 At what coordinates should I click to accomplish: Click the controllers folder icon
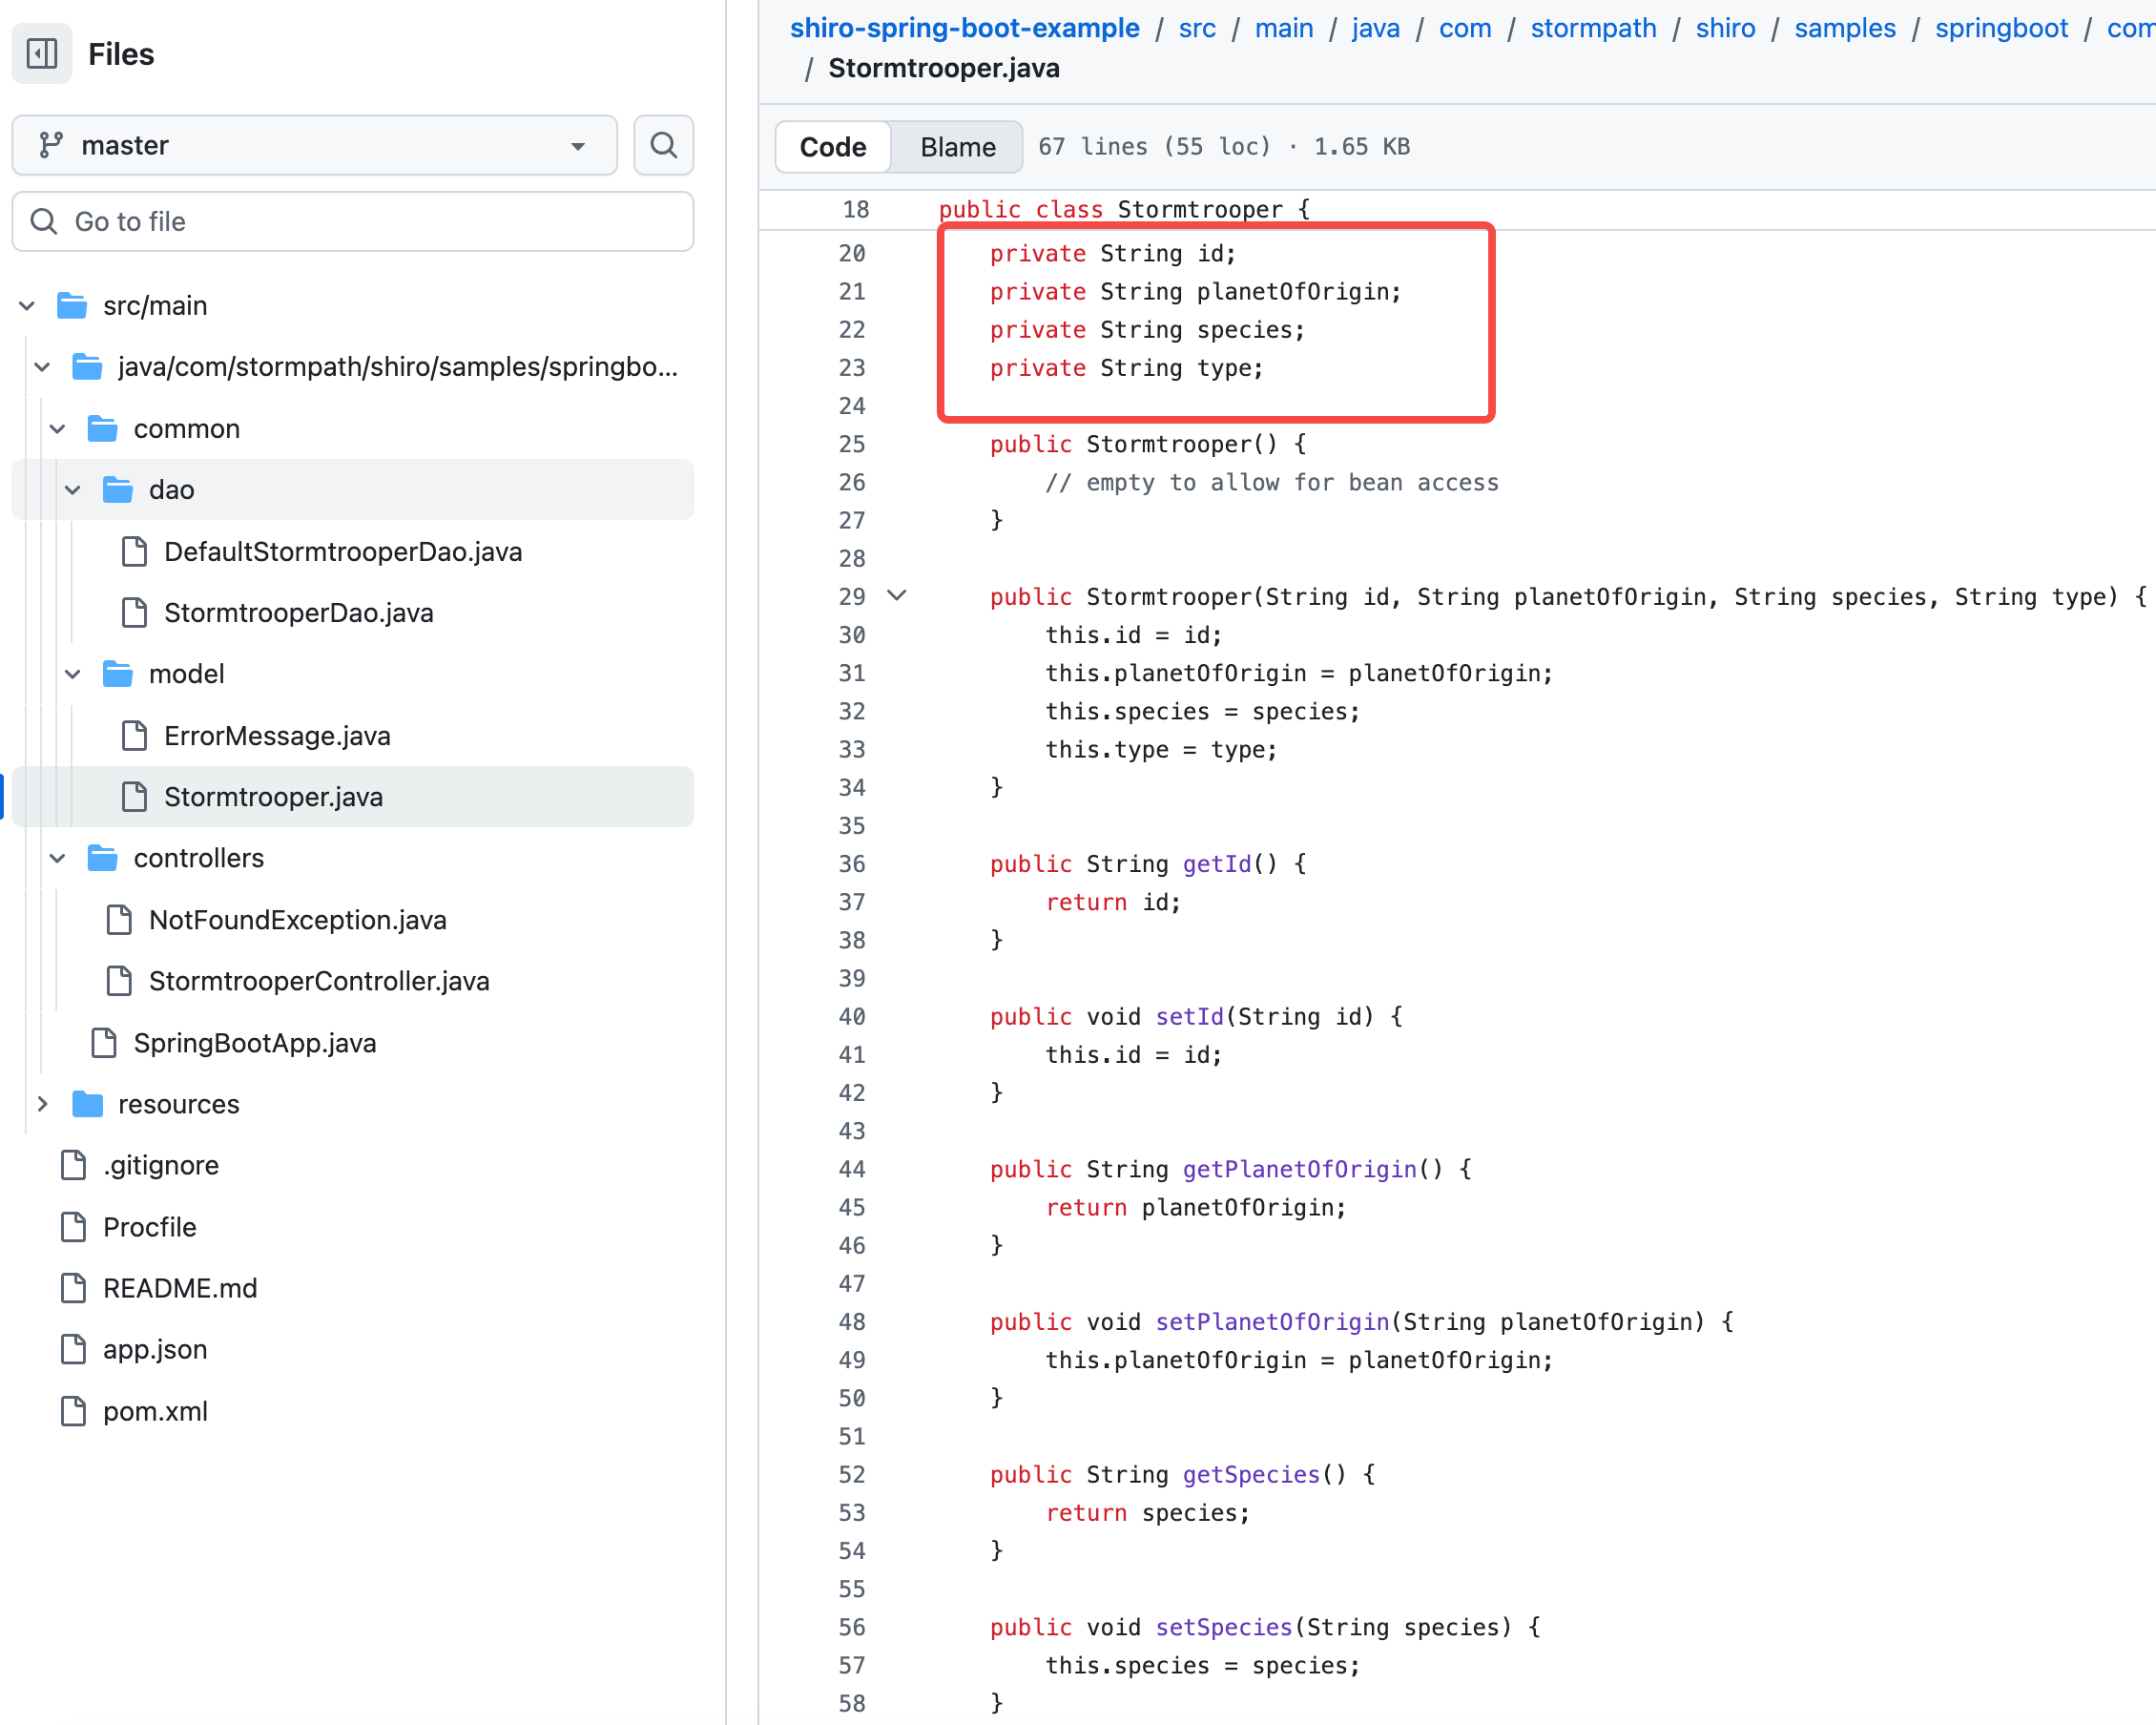103,858
